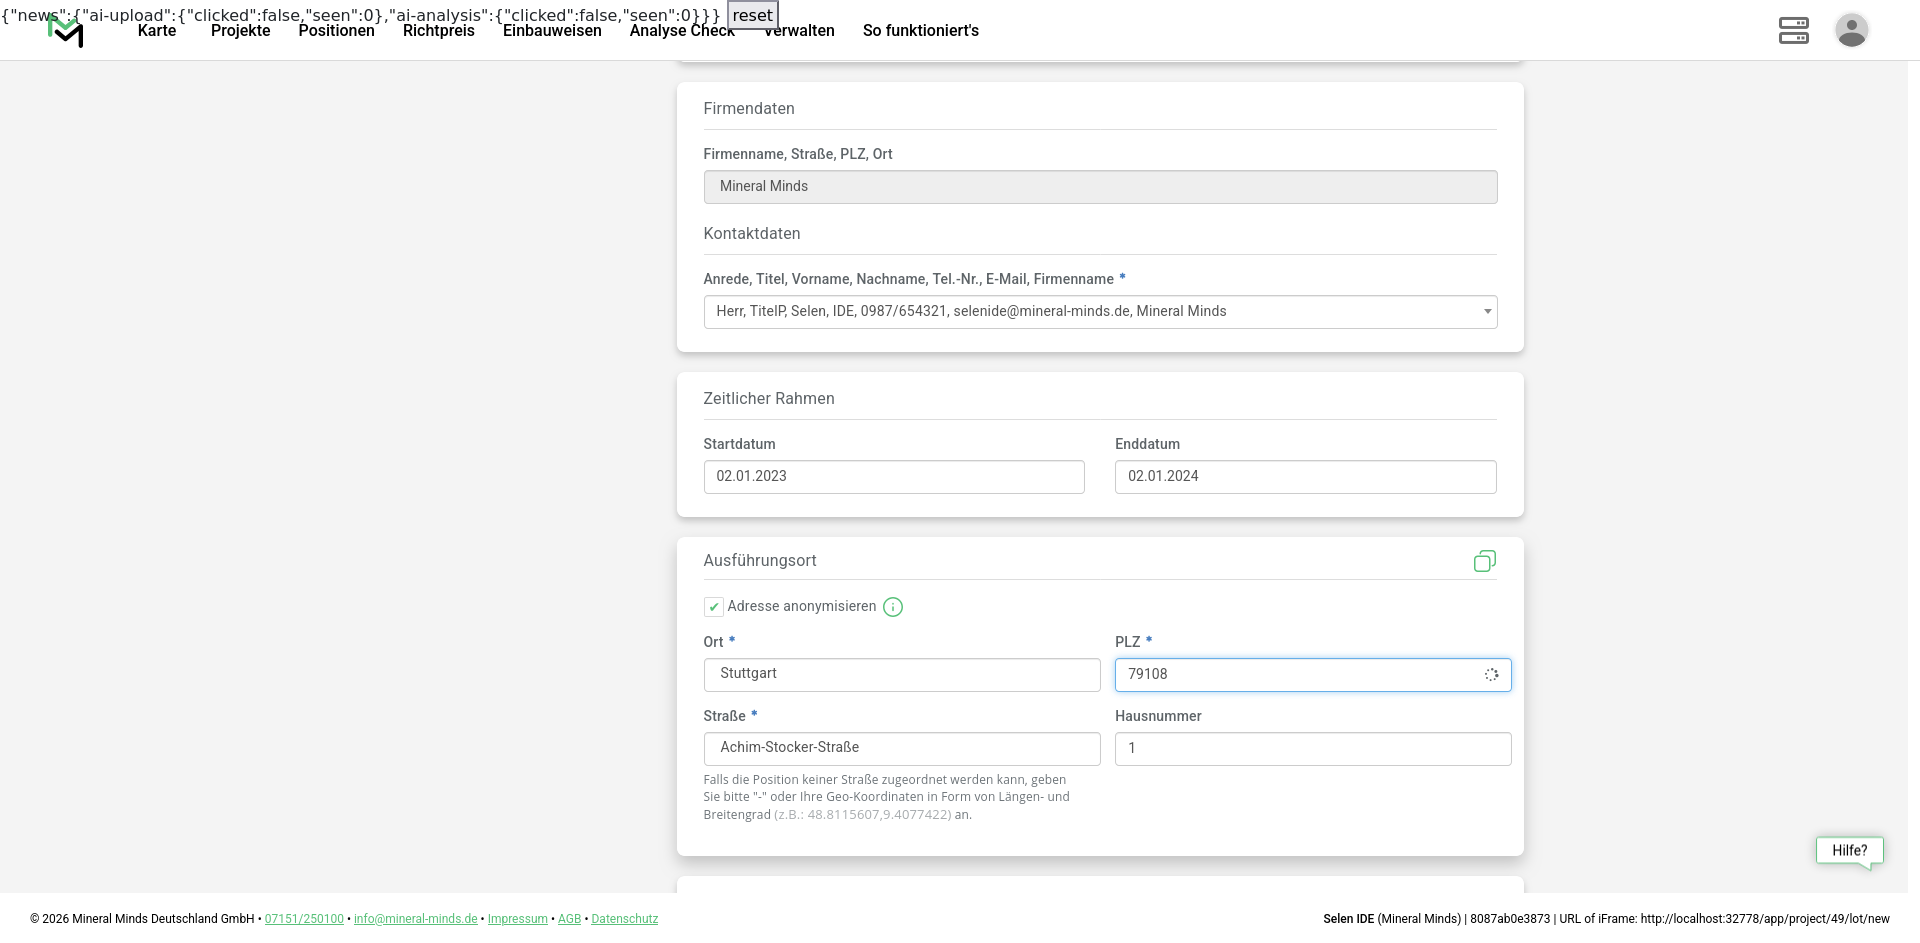The image size is (1920, 943).
Task: Click into the Startdatum date field
Action: (893, 477)
